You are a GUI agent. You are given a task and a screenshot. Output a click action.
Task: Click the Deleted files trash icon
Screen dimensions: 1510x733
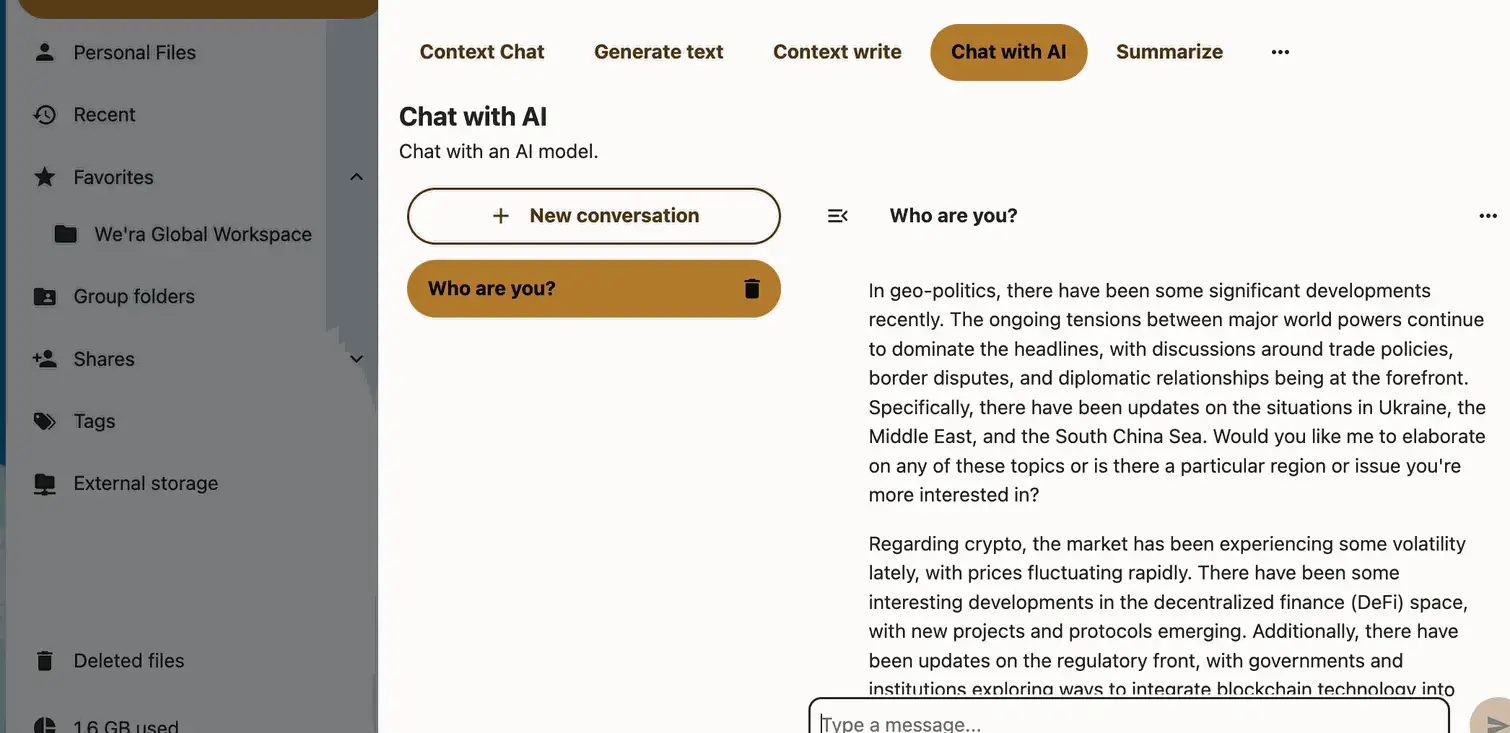44,661
